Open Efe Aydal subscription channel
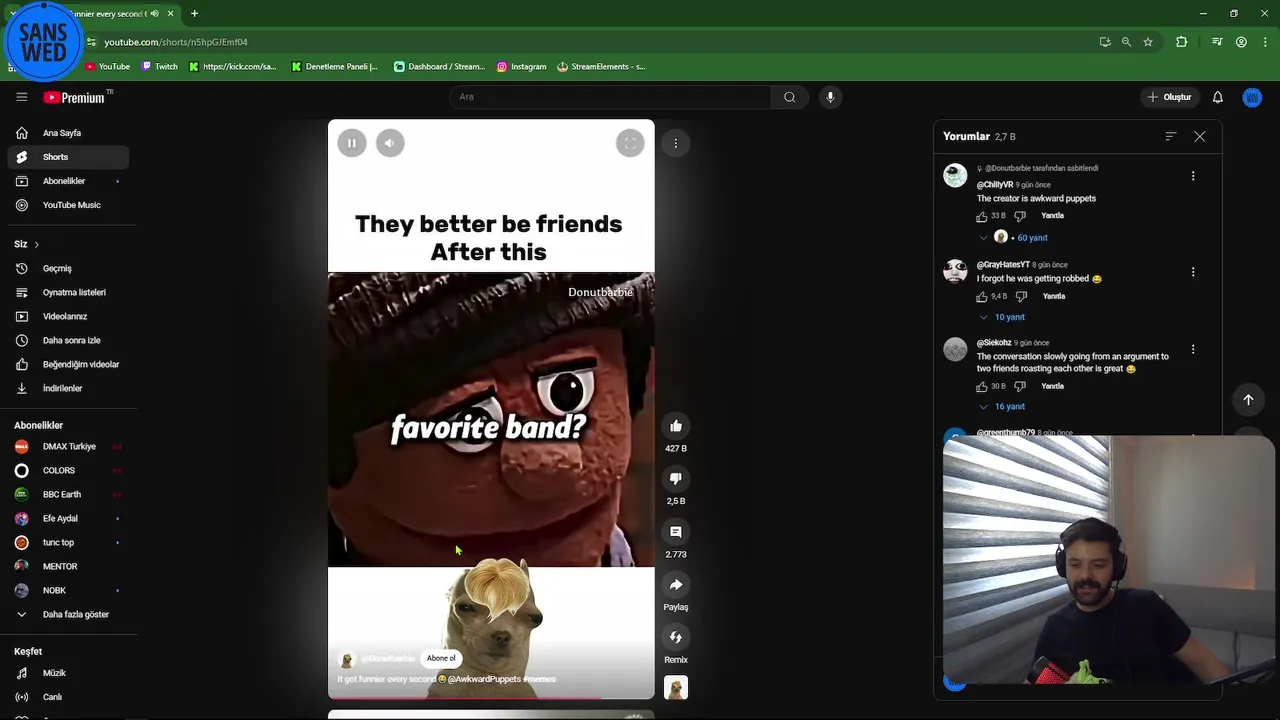This screenshot has width=1280, height=720. tap(68, 518)
